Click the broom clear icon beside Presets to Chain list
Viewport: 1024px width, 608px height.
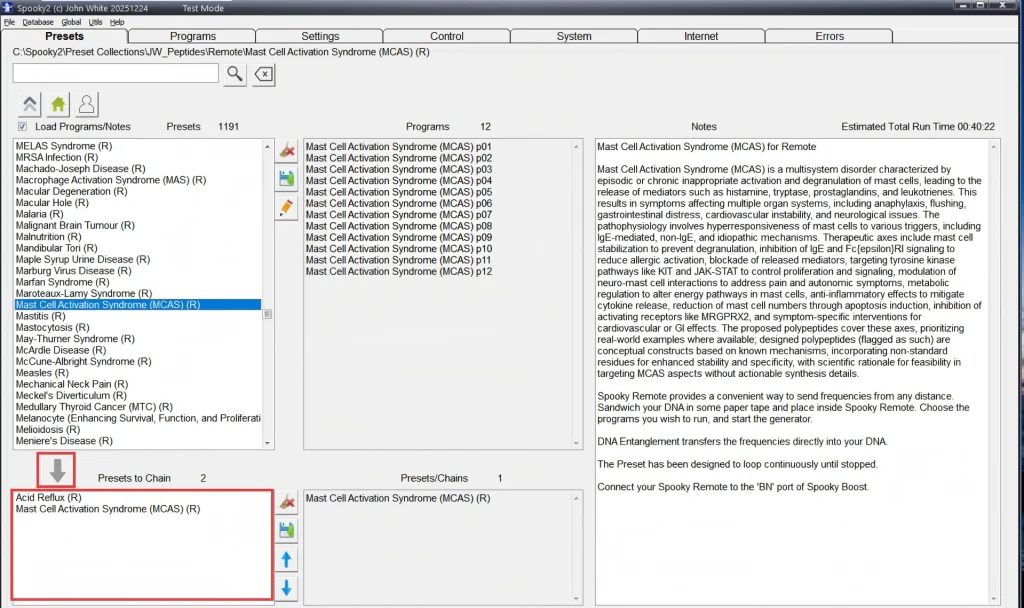(286, 502)
